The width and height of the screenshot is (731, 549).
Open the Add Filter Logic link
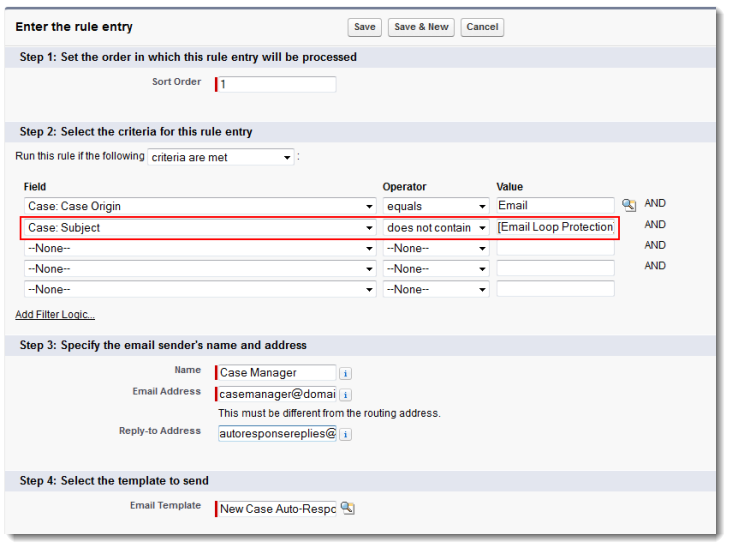55,315
